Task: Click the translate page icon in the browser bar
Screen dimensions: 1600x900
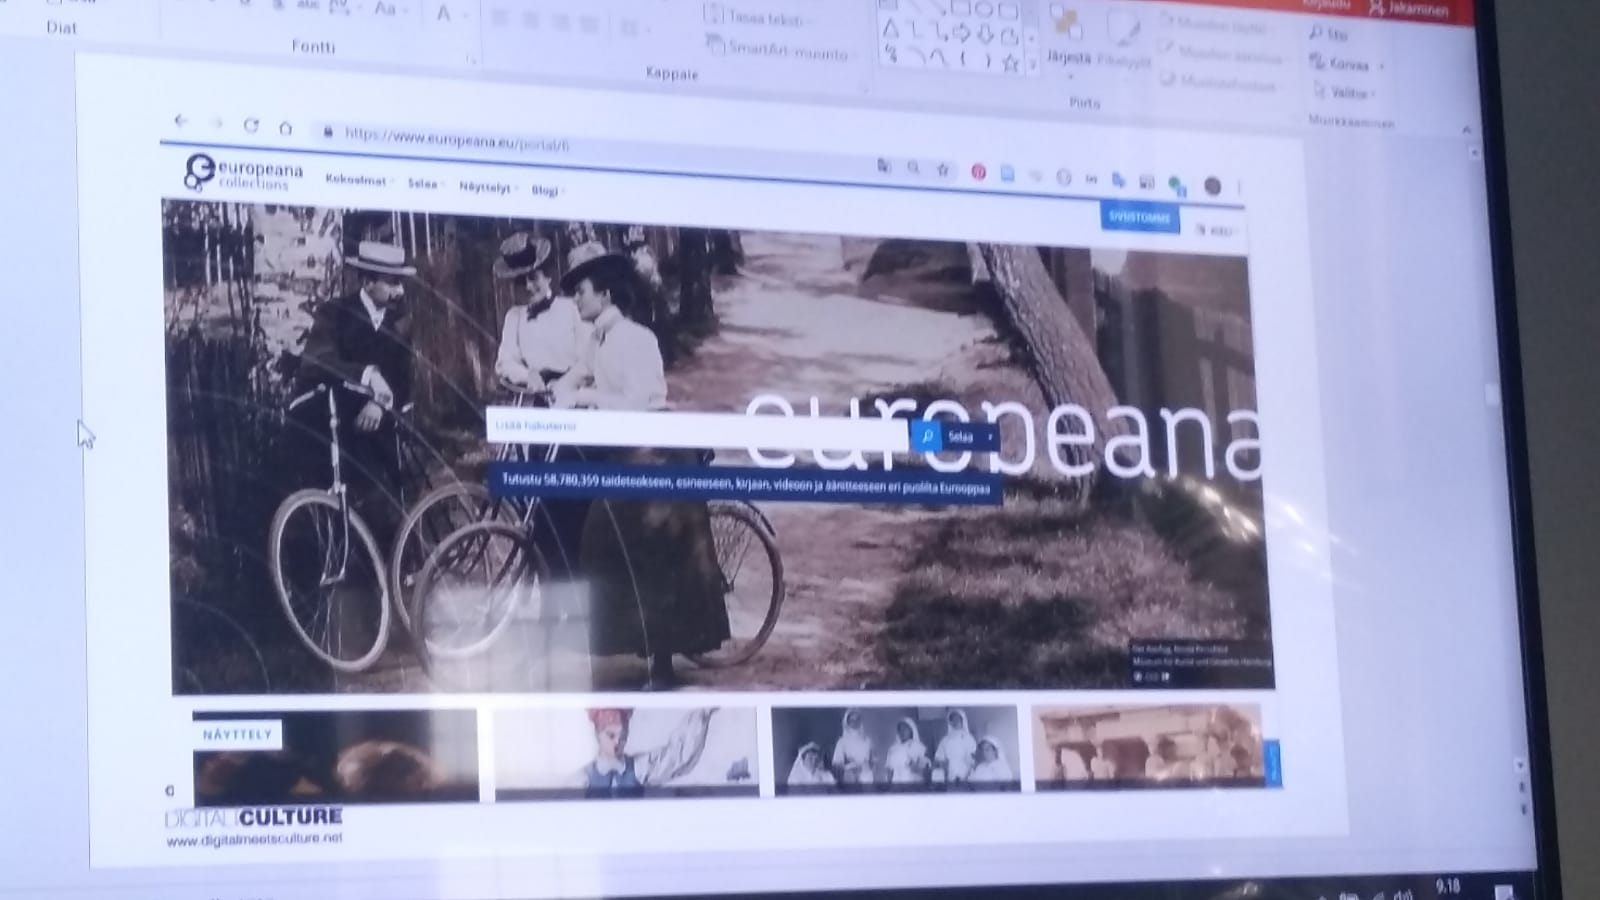Action: pyautogui.click(x=884, y=166)
